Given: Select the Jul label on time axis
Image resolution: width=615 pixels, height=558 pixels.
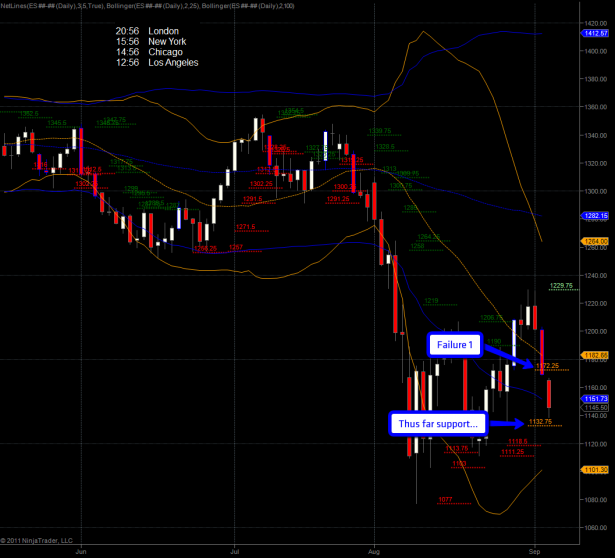Looking at the screenshot, I should pyautogui.click(x=236, y=550).
